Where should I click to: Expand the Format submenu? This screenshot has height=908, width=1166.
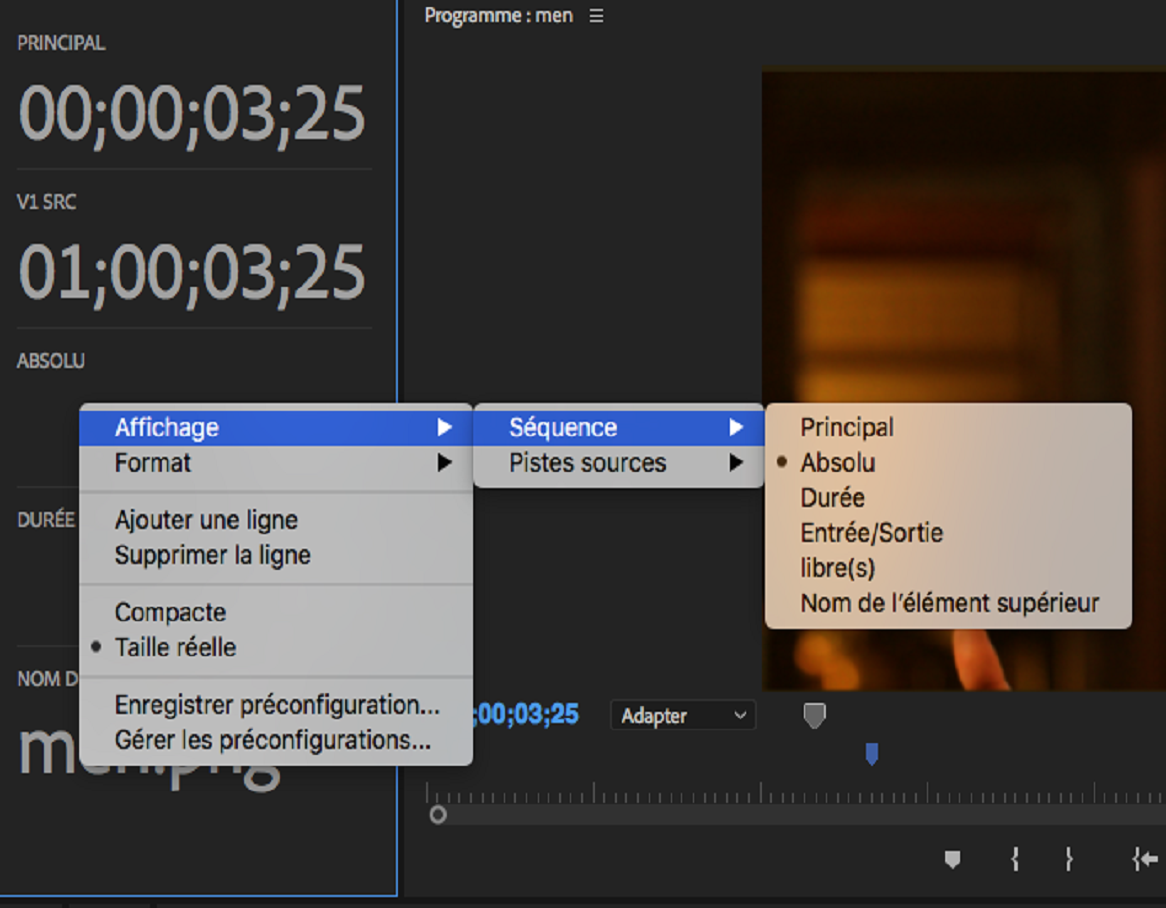tap(166, 463)
